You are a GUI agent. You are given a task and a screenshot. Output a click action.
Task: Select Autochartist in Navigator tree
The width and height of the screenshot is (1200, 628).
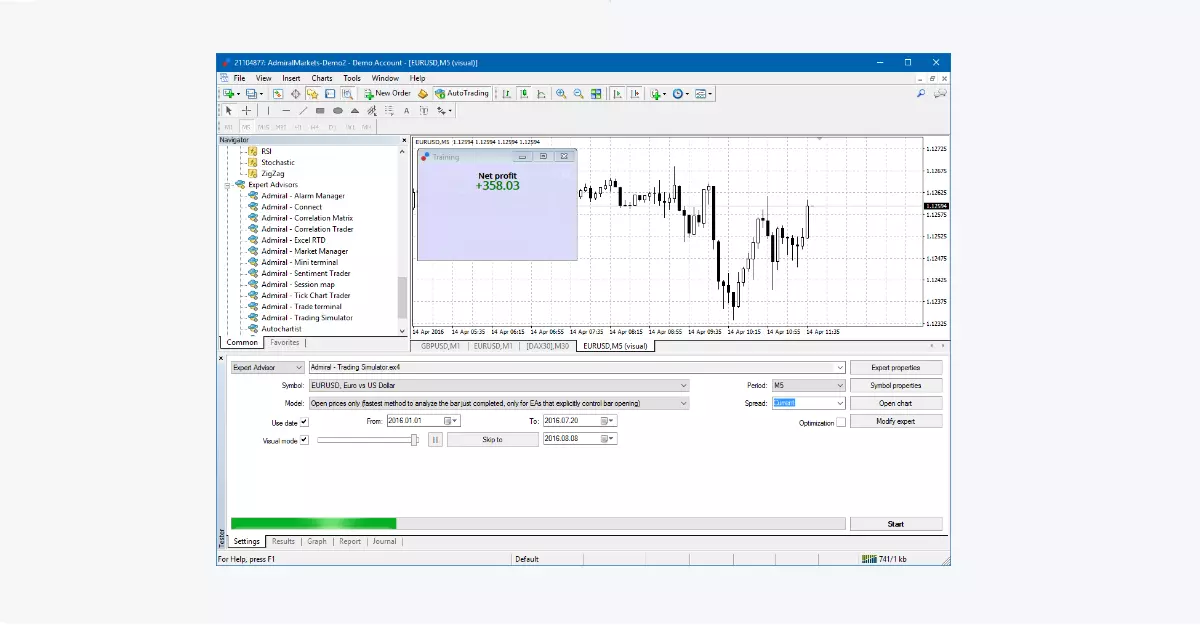(x=281, y=329)
